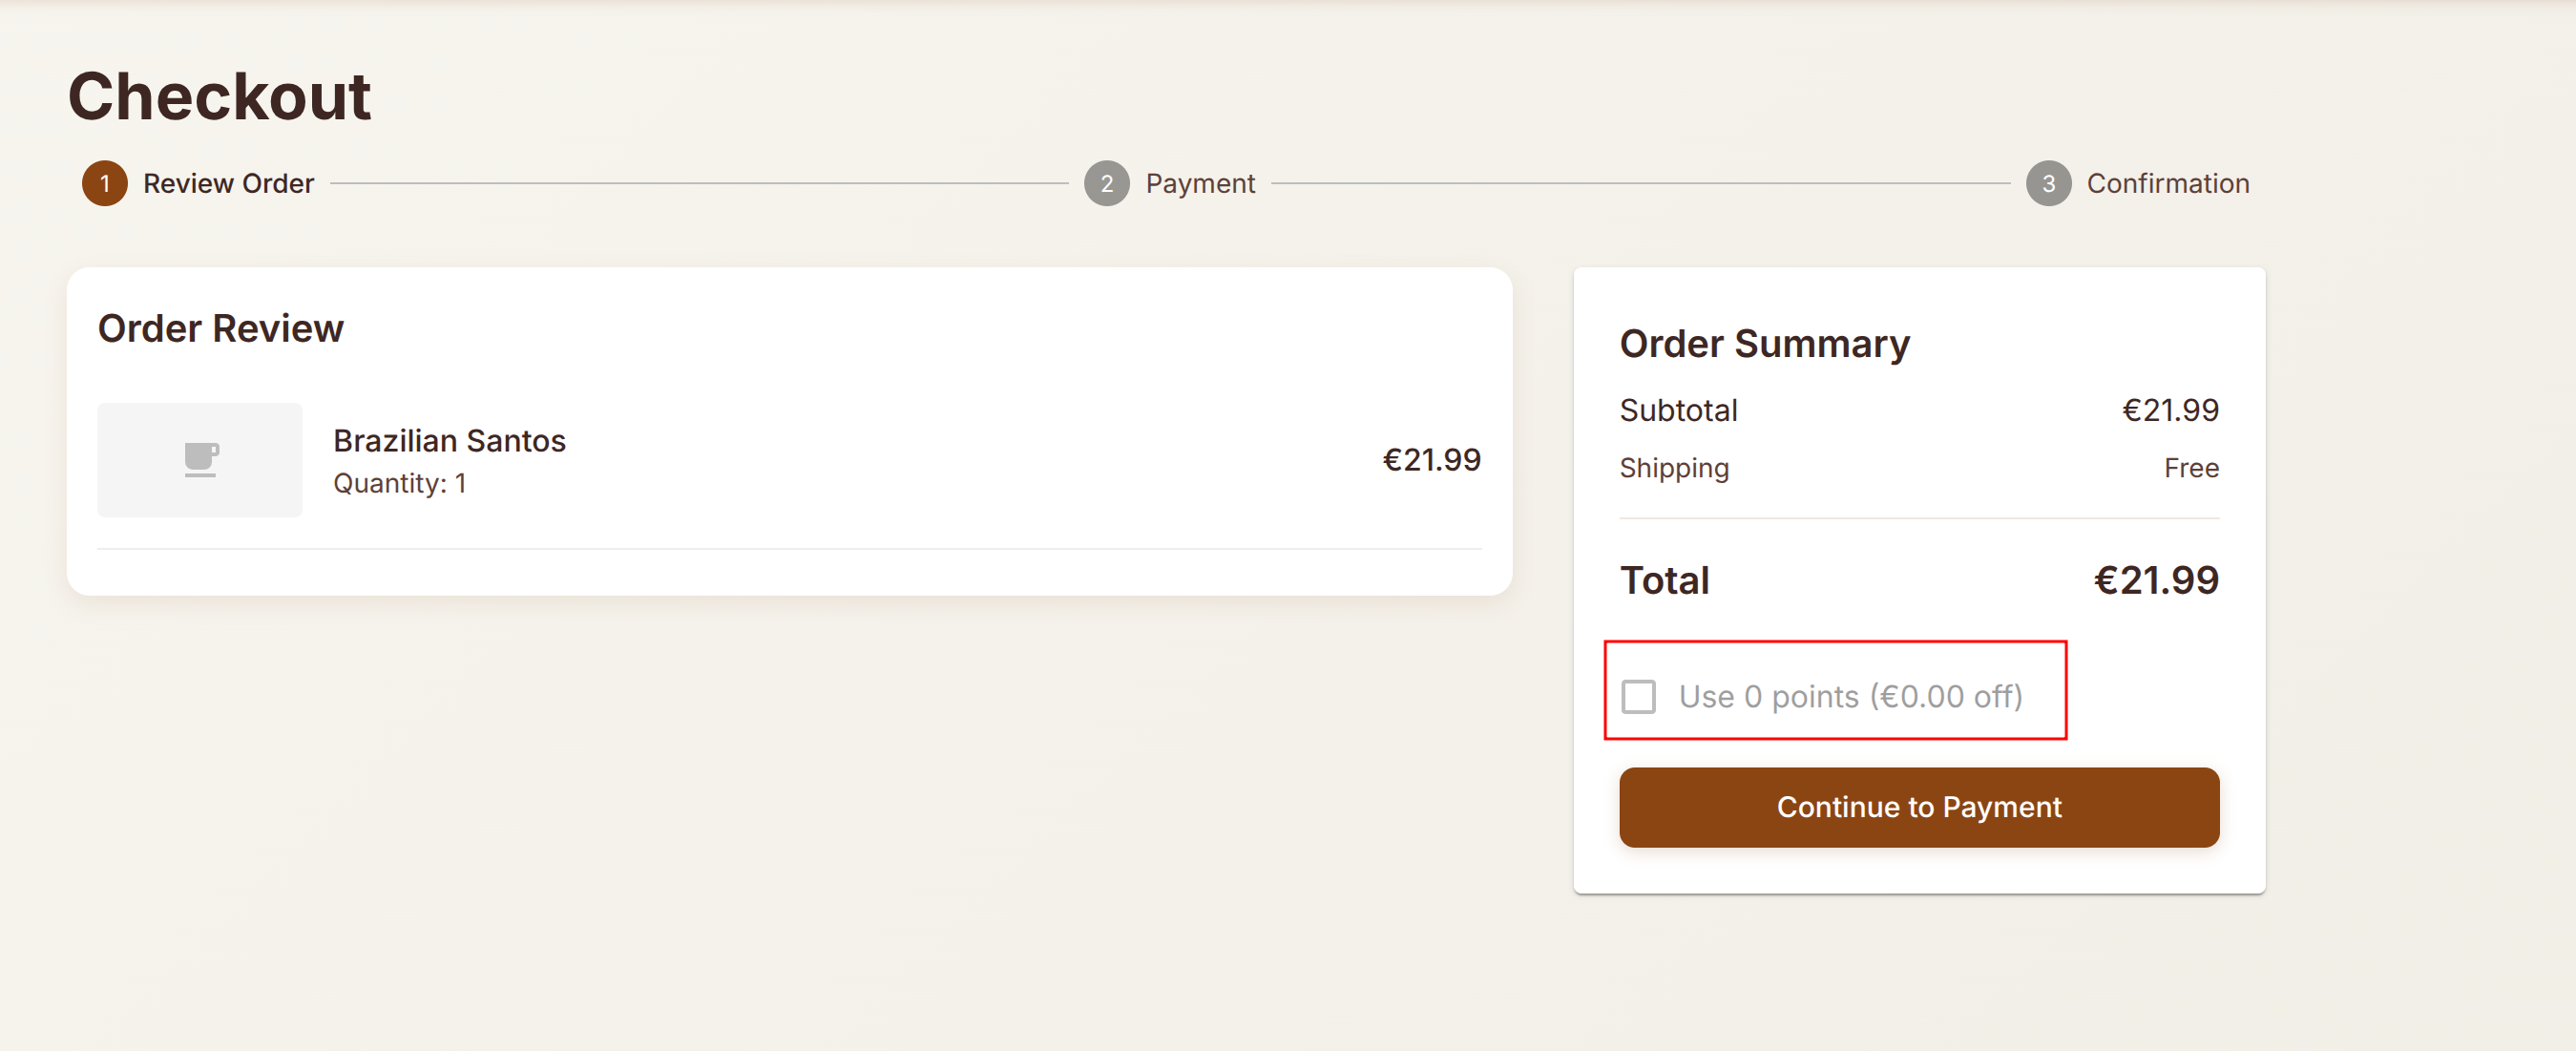
Task: Click the Checkout page title
Action: [219, 97]
